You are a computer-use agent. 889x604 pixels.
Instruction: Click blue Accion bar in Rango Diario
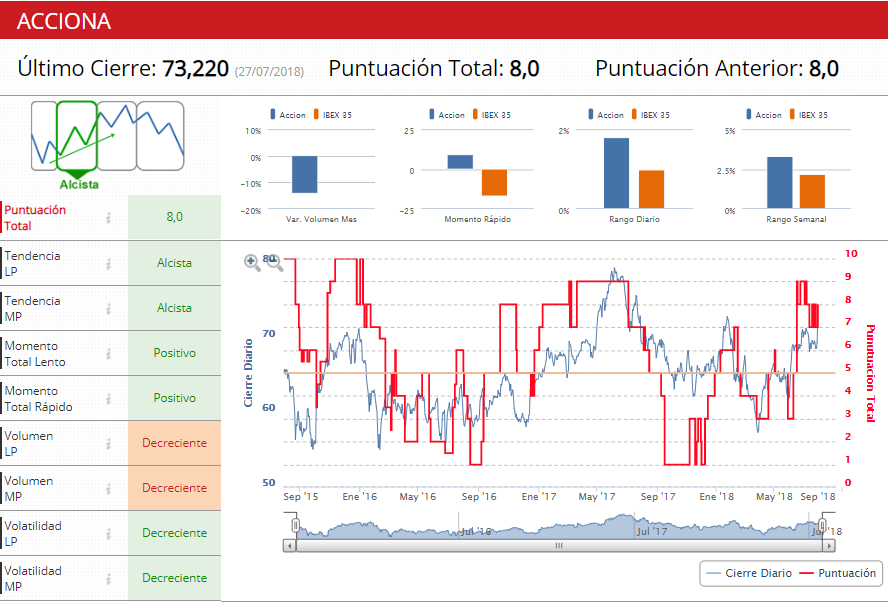[x=616, y=173]
